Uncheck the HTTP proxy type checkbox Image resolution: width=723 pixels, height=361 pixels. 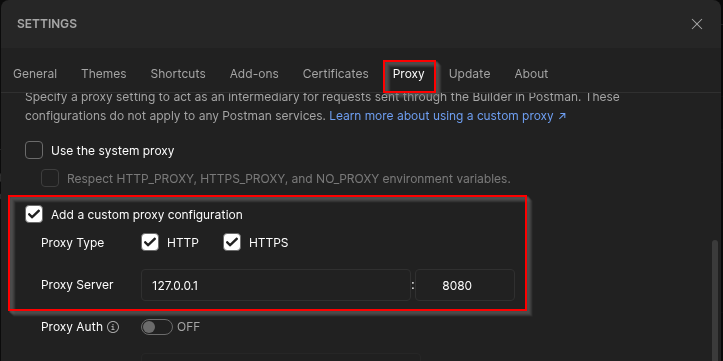pyautogui.click(x=150, y=243)
